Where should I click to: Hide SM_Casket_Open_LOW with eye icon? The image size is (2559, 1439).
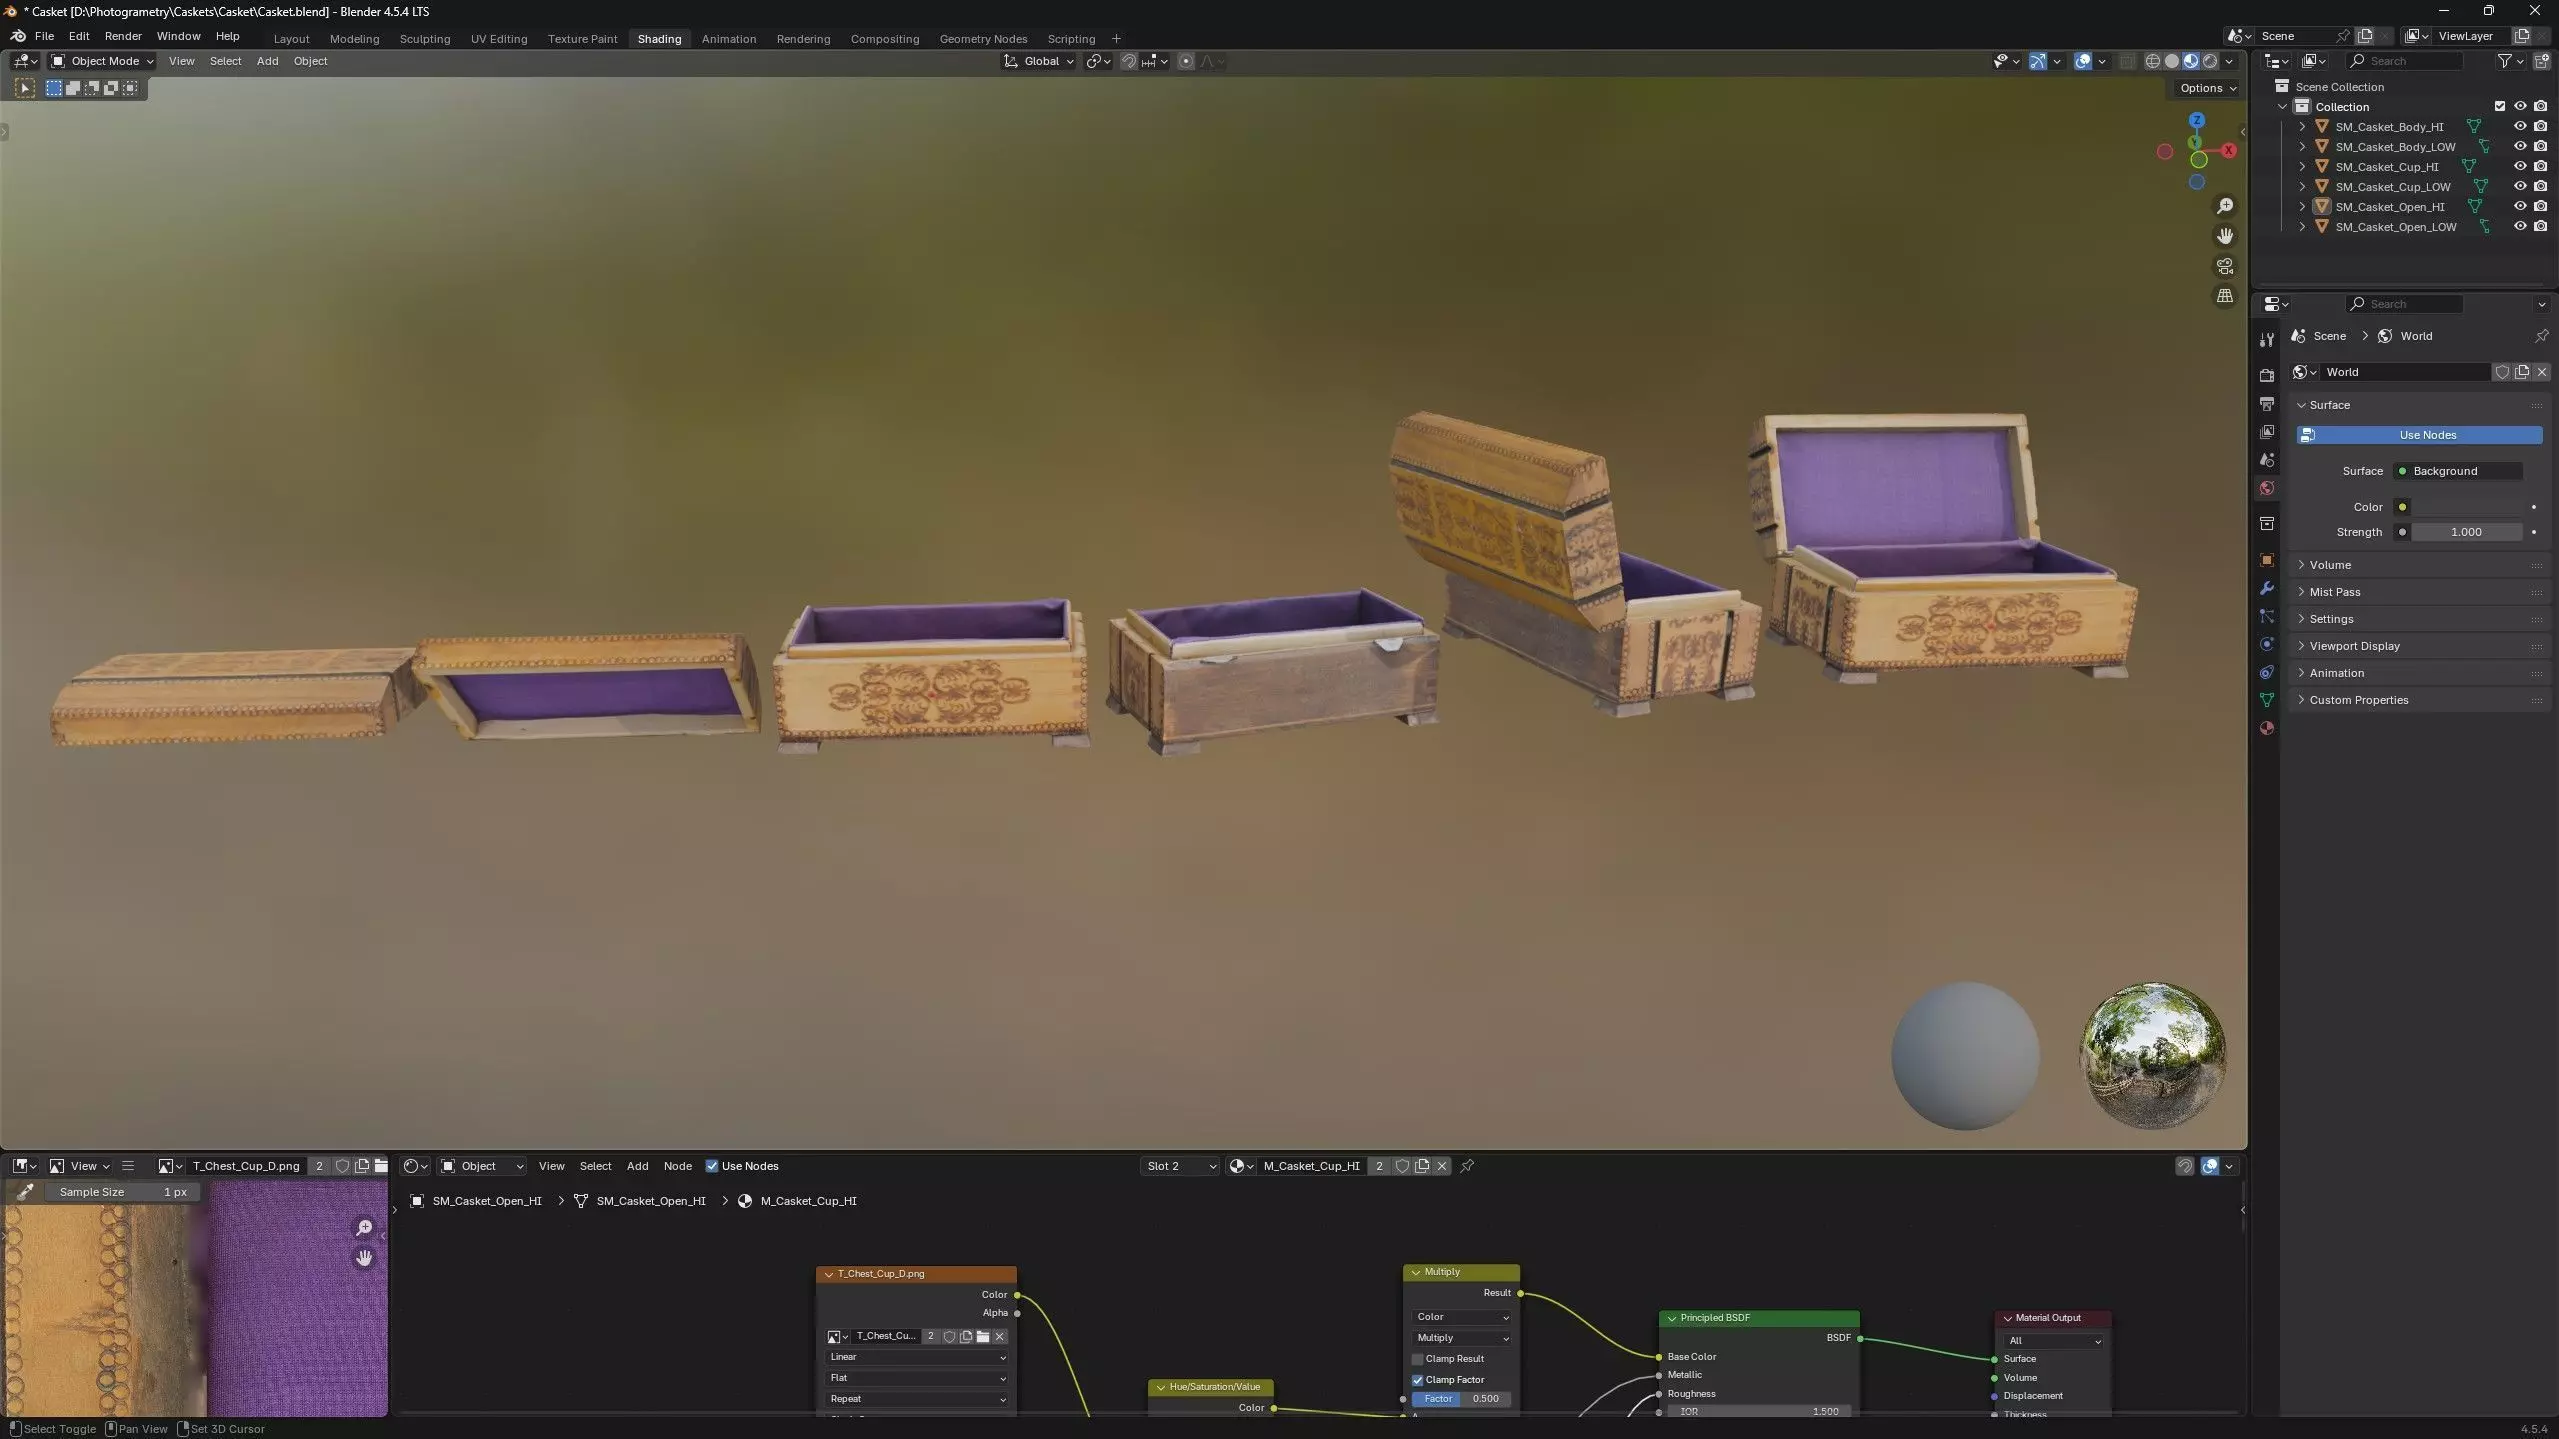[x=2520, y=227]
